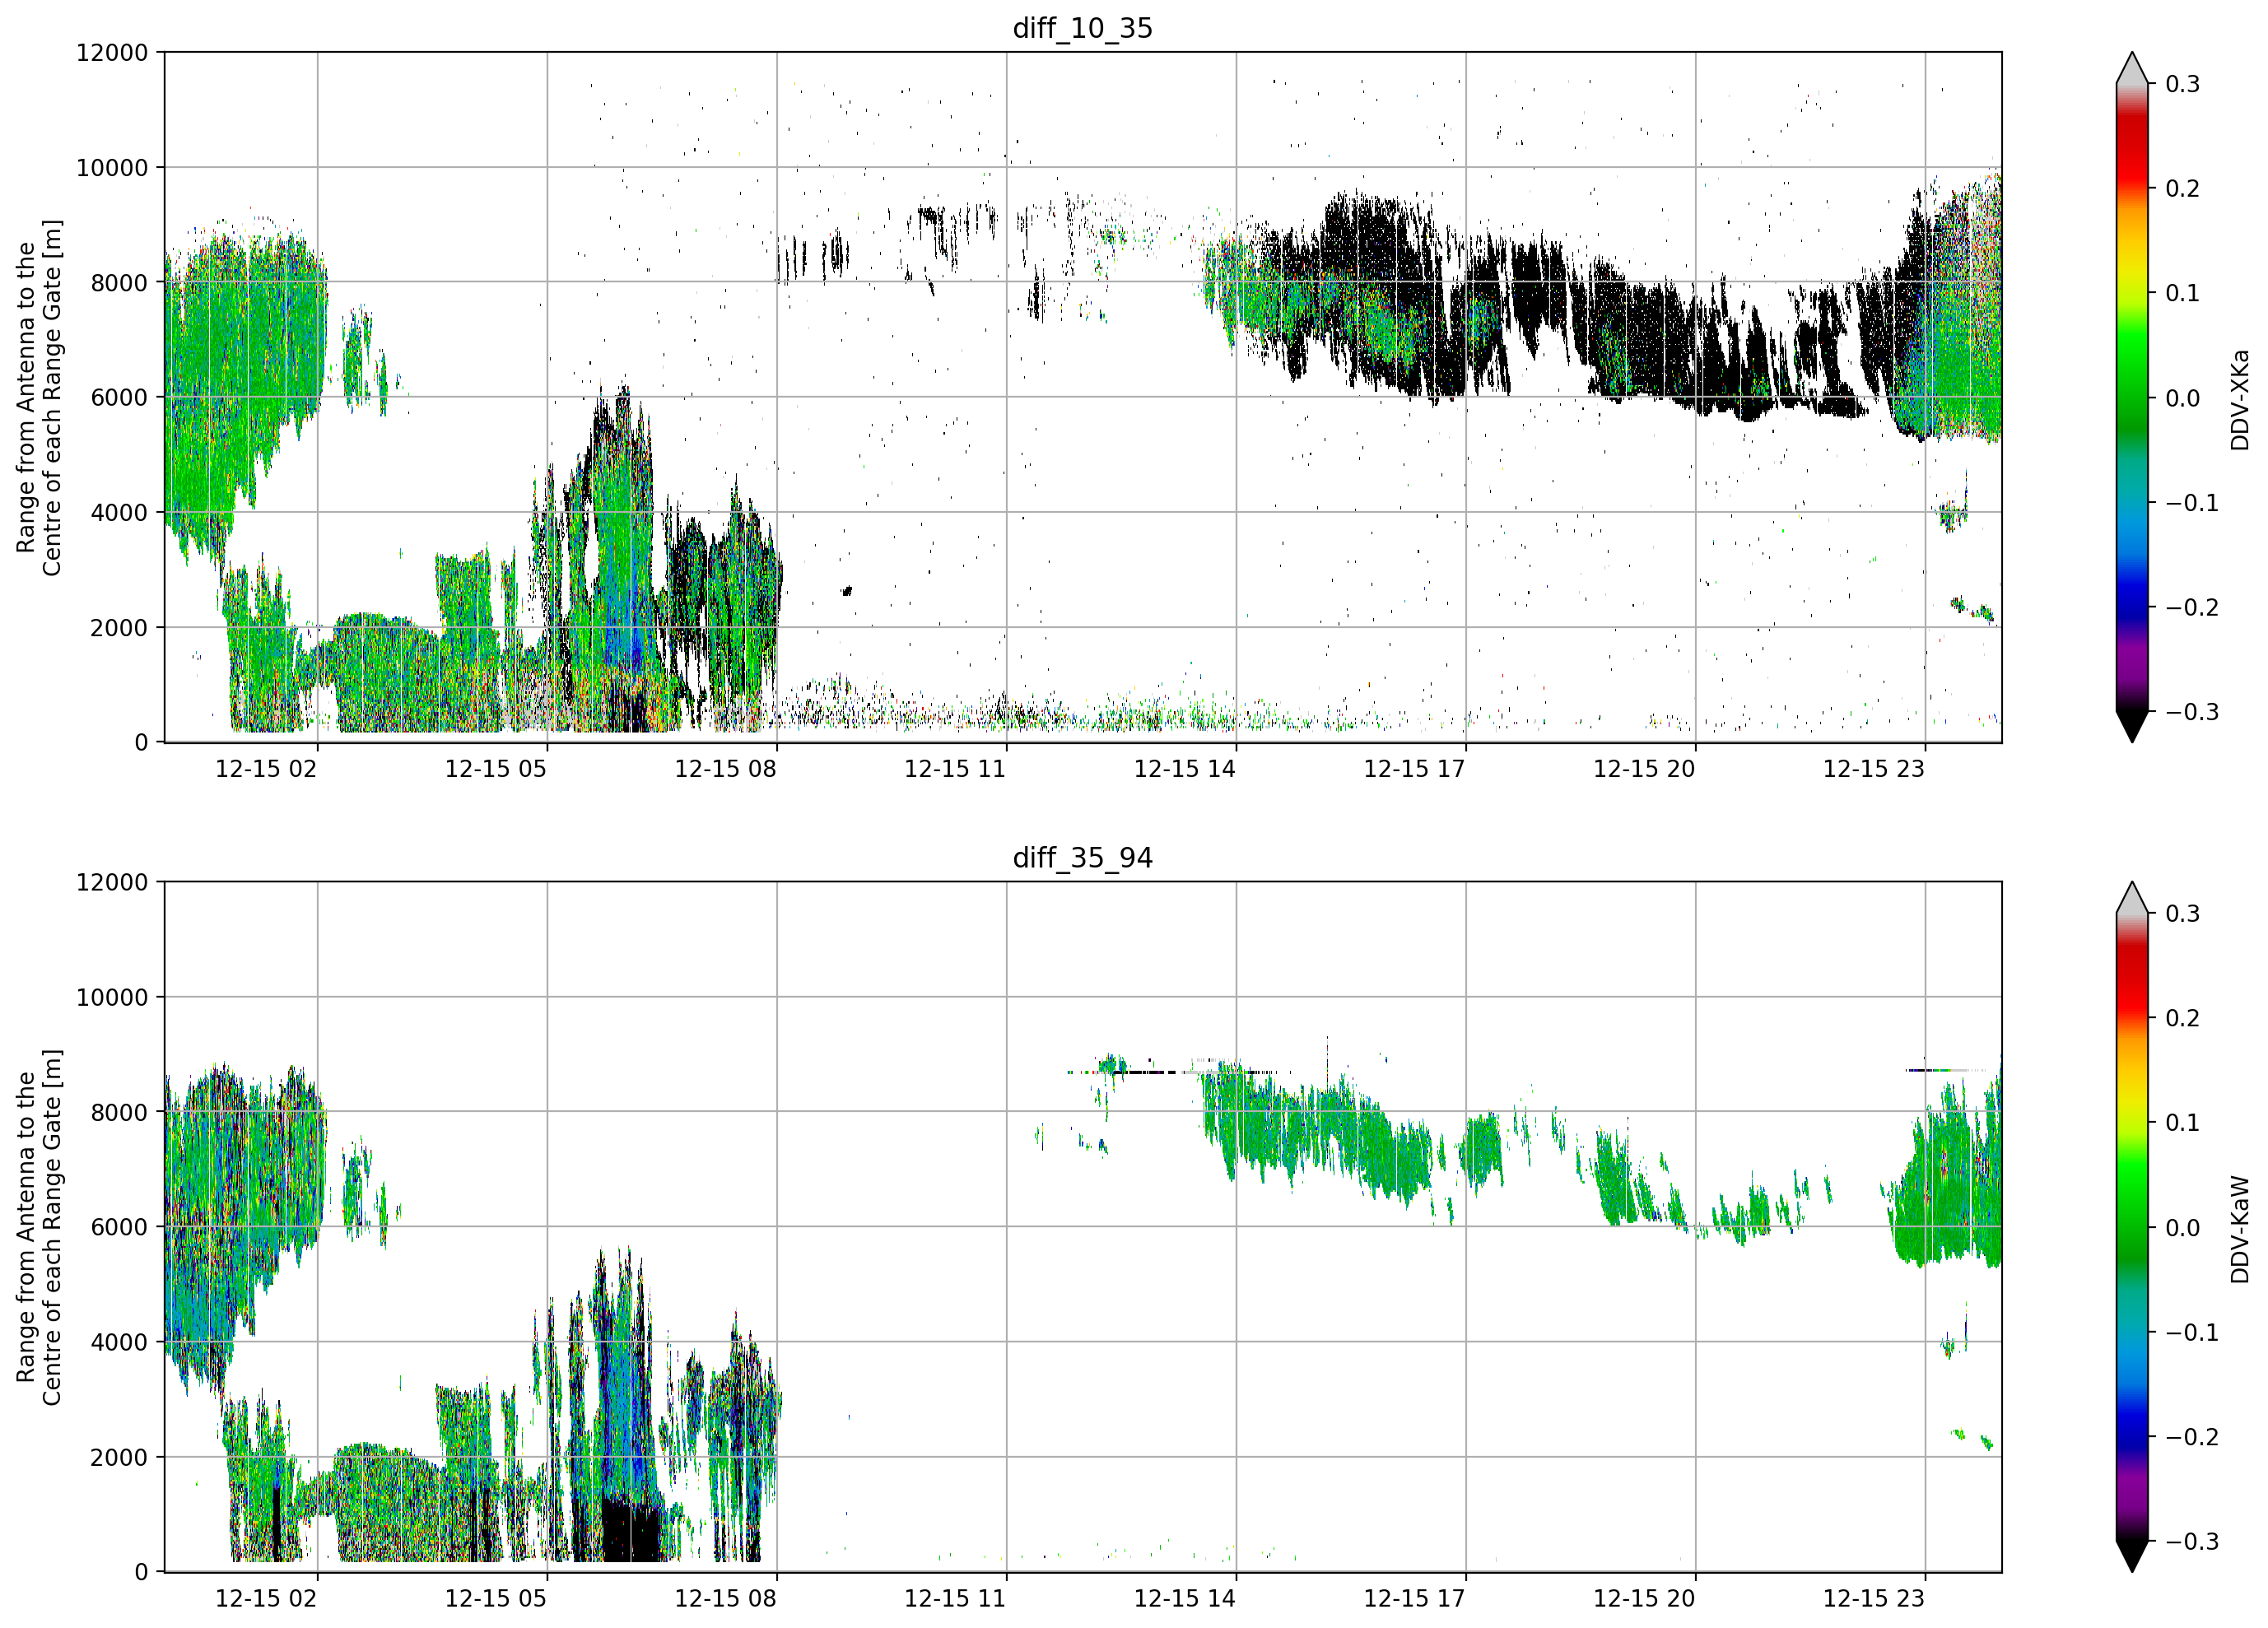
Task: Click the DDV-XKa color scale bar
Action: pyautogui.click(x=2132, y=397)
